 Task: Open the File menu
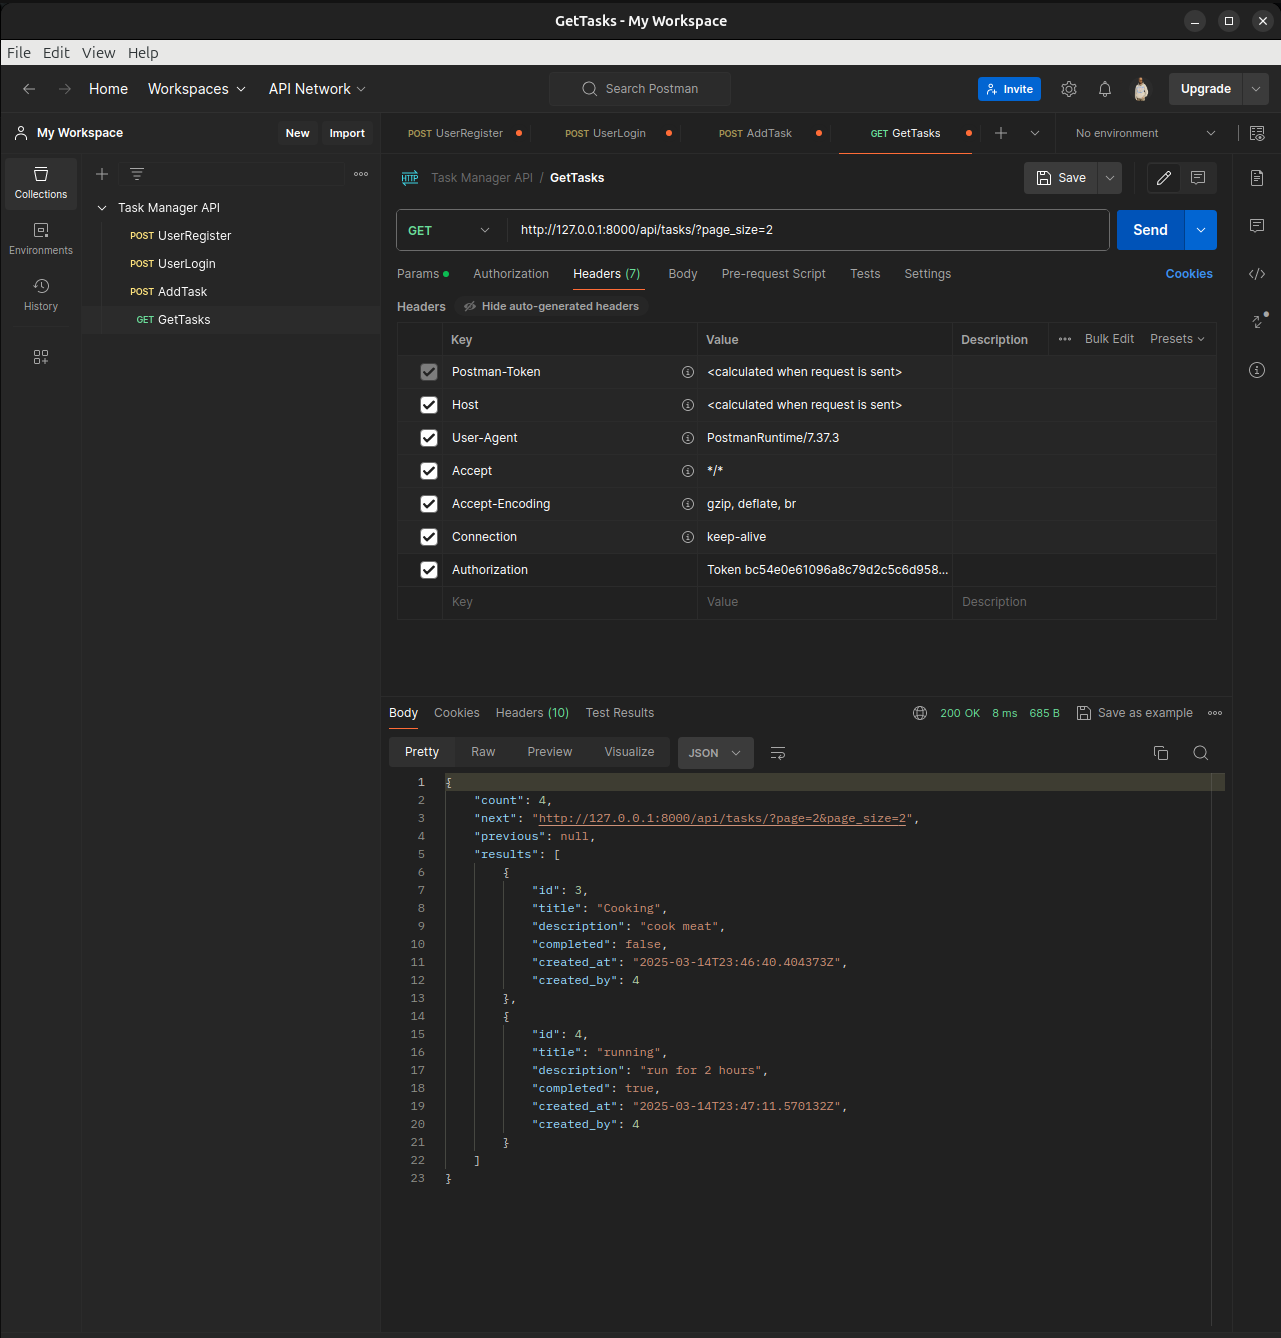19,53
